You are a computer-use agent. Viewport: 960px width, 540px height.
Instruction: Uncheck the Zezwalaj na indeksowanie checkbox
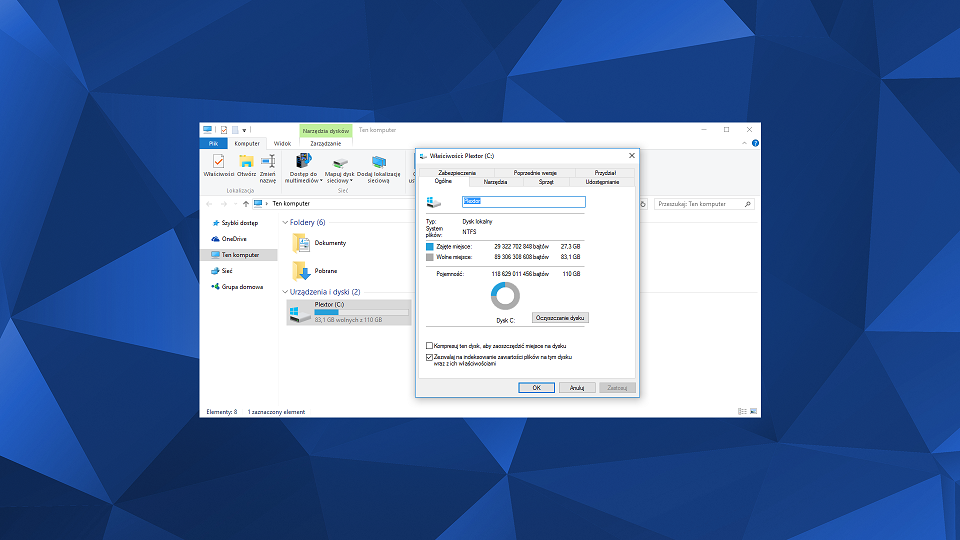(429, 357)
